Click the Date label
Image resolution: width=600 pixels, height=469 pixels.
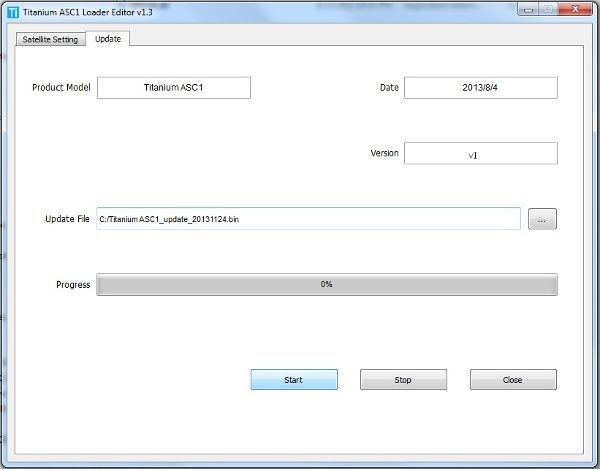pos(389,88)
